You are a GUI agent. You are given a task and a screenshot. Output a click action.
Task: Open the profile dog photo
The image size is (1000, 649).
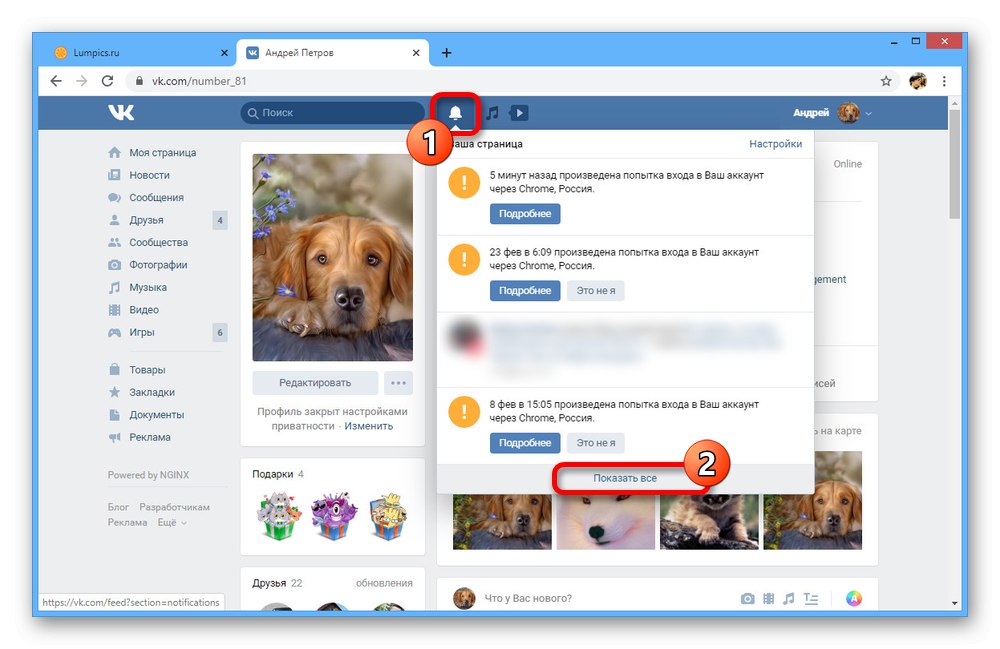pyautogui.click(x=332, y=258)
